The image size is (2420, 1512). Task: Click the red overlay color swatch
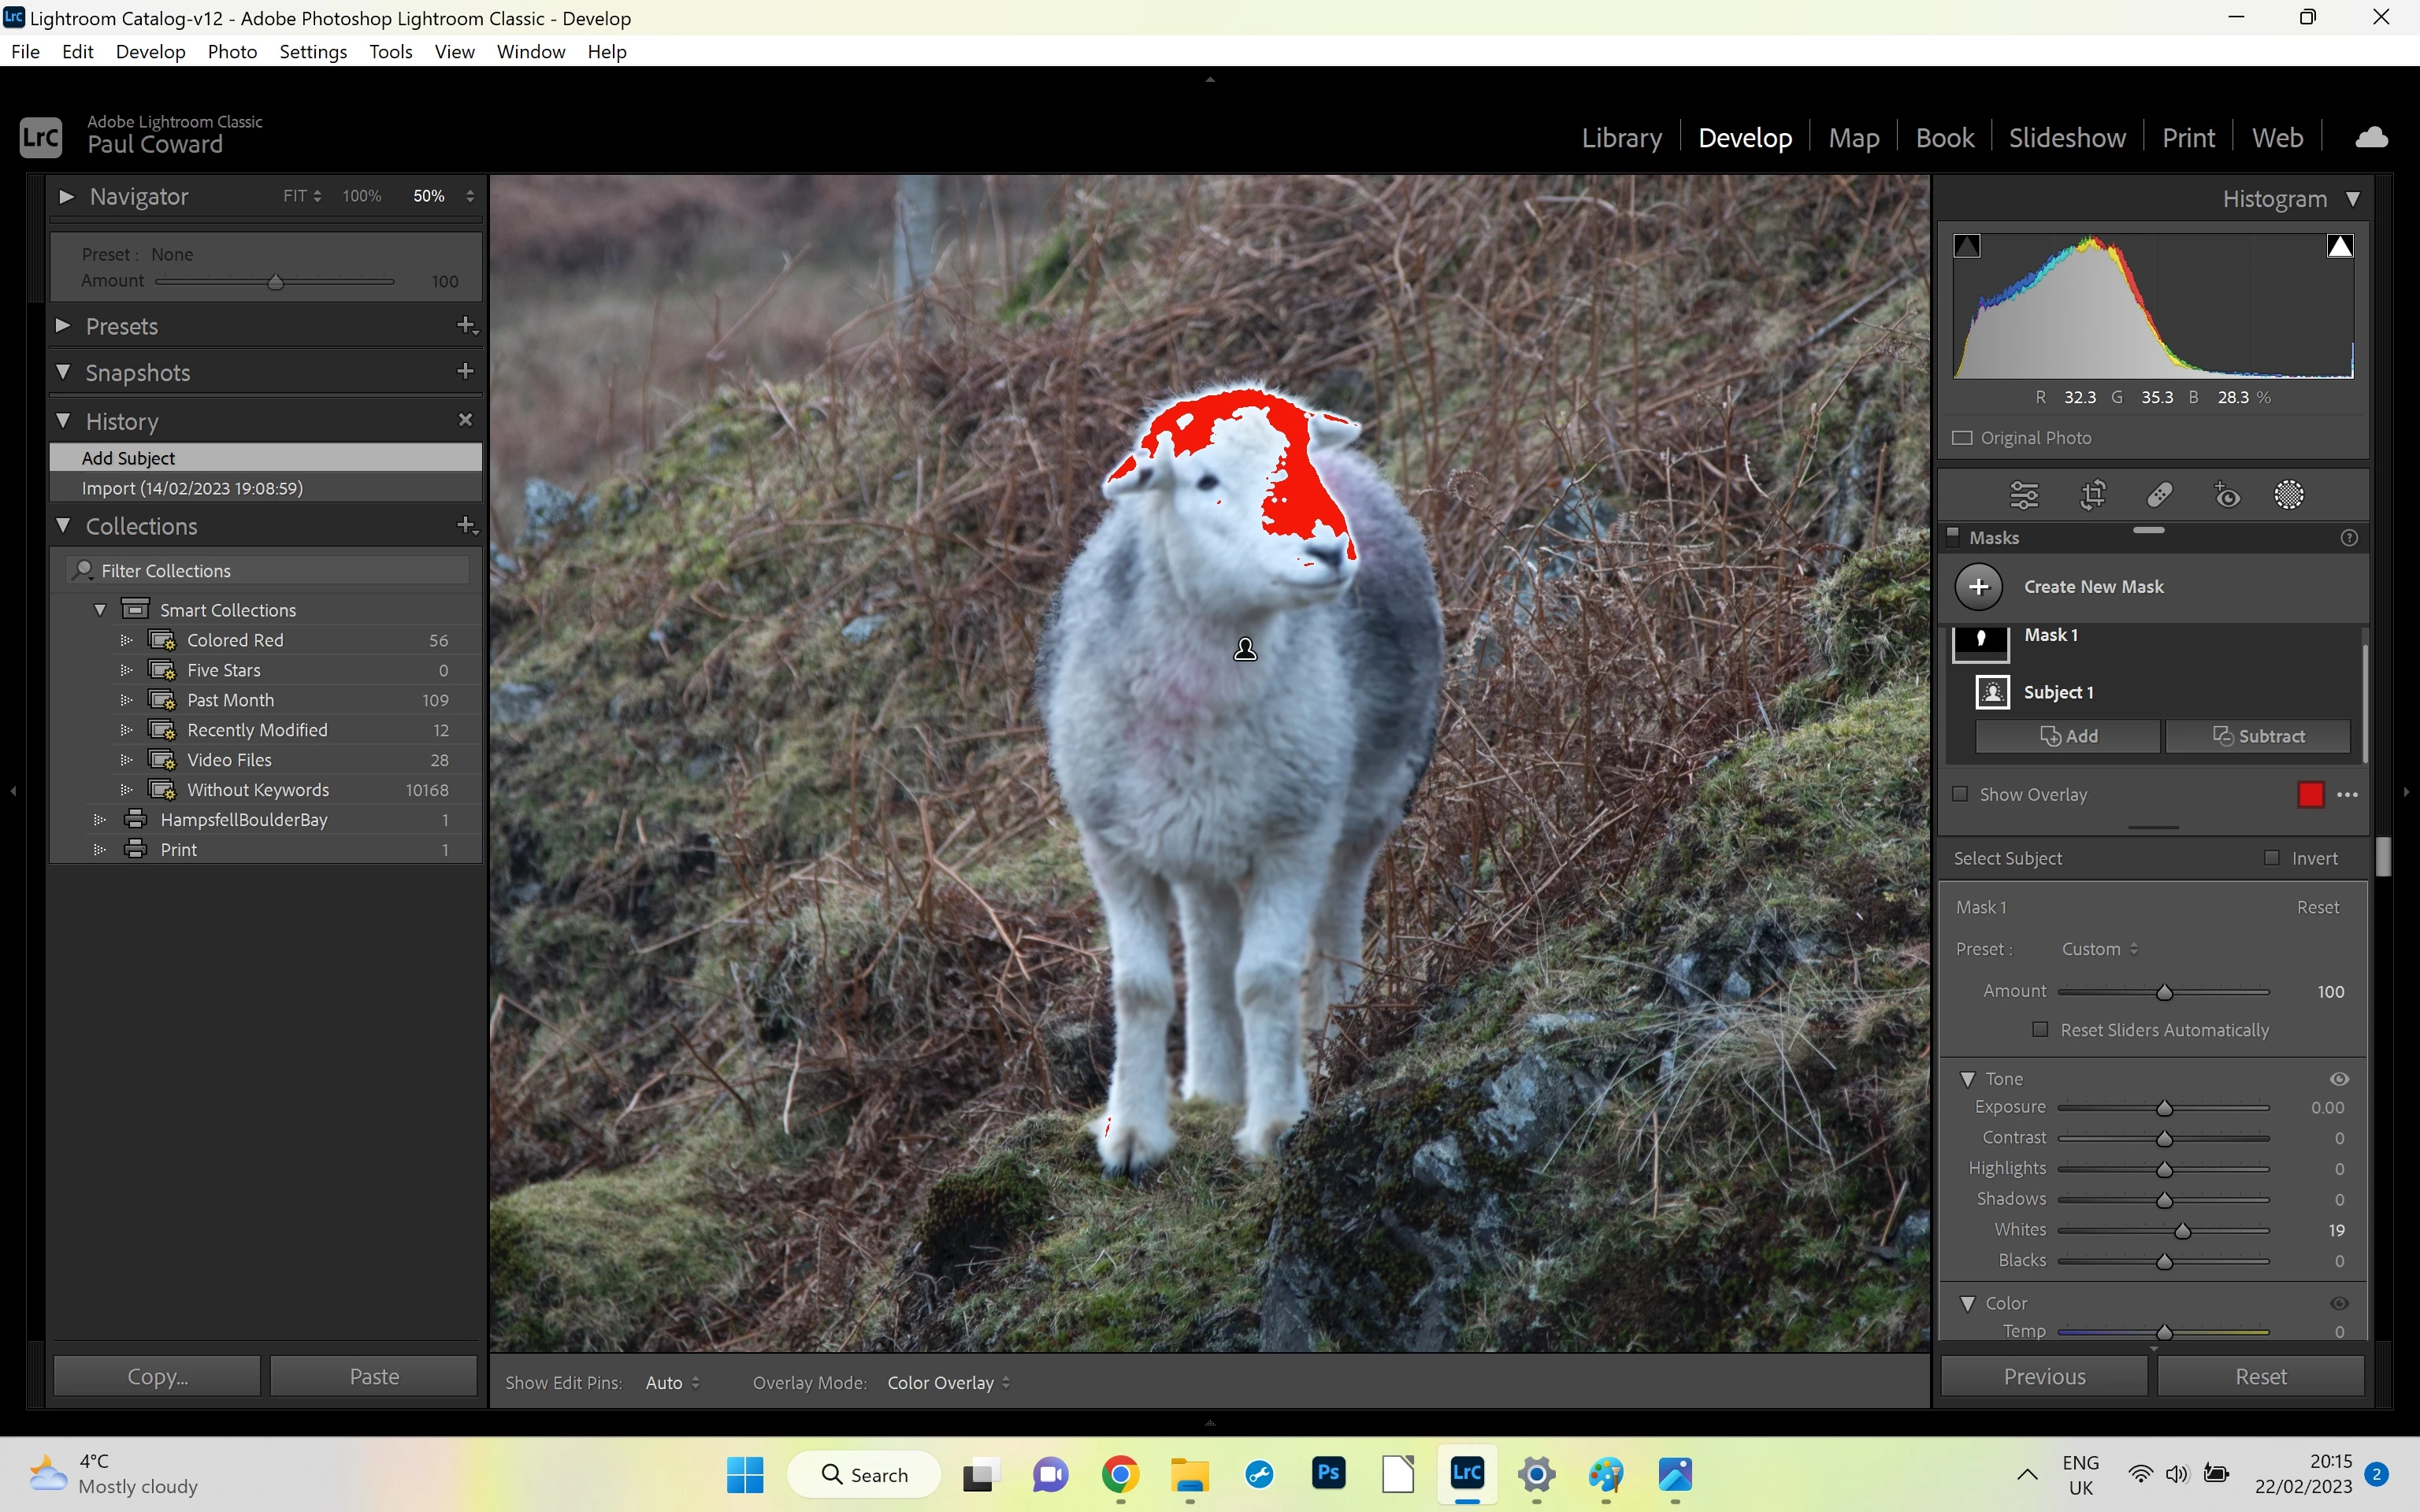pos(2310,795)
